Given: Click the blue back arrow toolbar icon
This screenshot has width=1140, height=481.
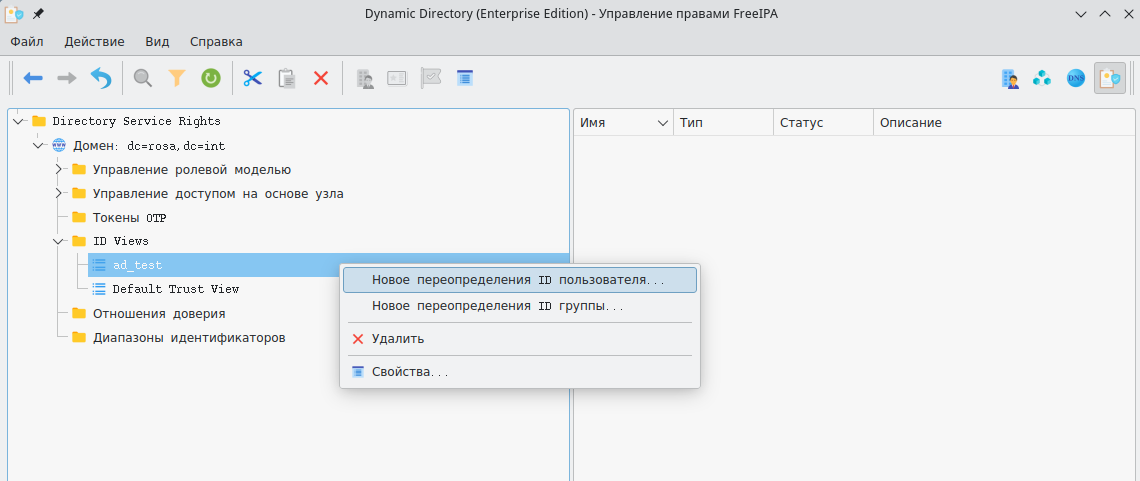Looking at the screenshot, I should 33,78.
